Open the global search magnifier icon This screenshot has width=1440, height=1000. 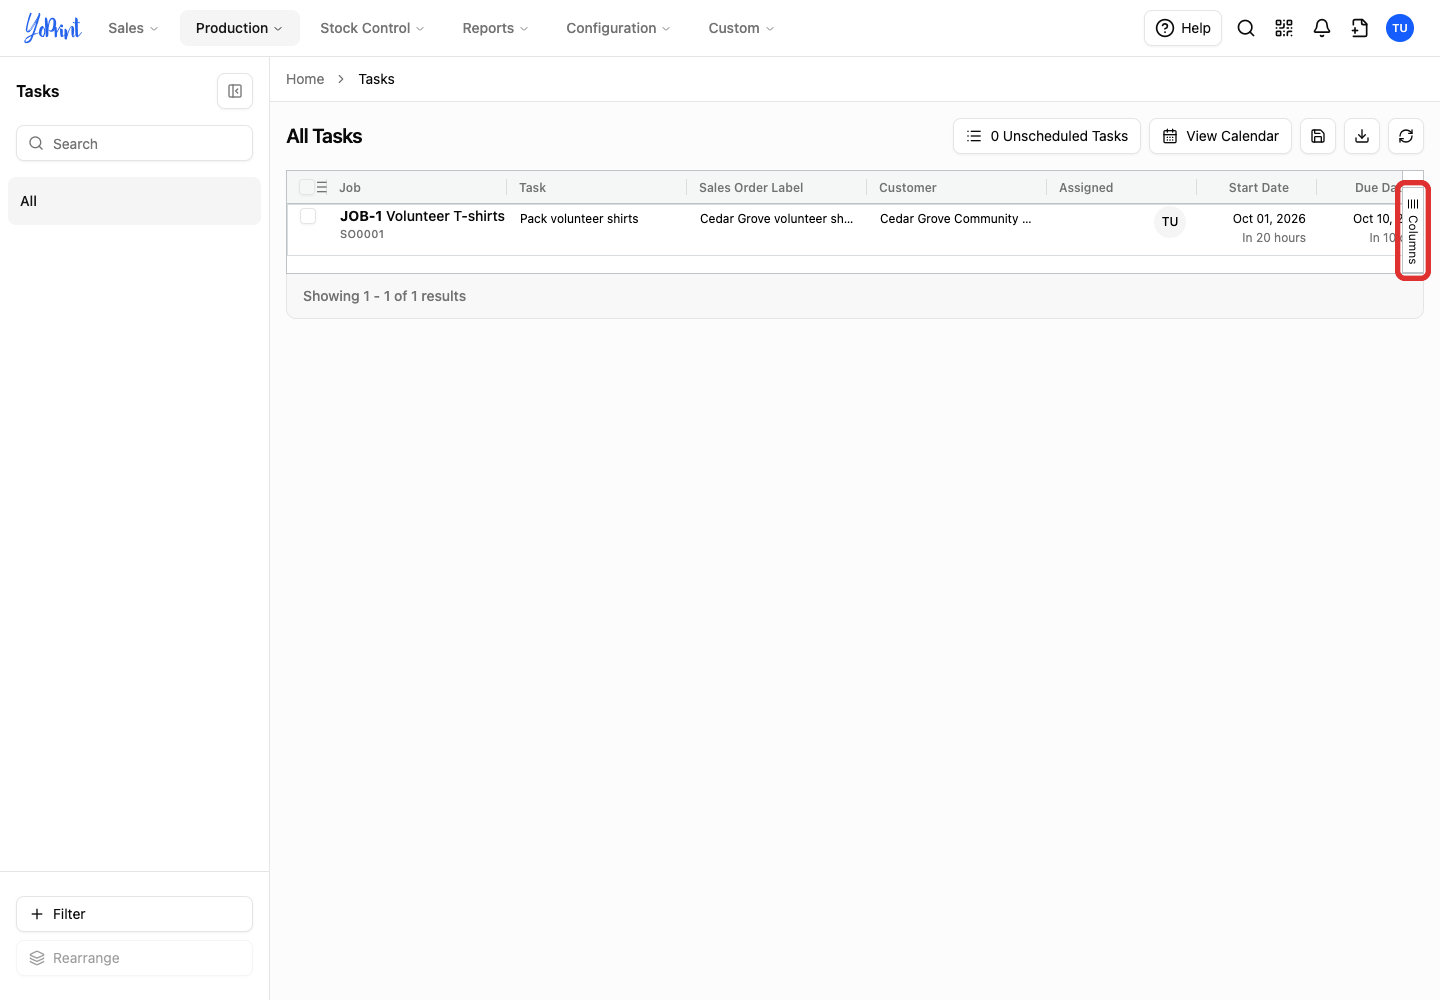(1246, 28)
